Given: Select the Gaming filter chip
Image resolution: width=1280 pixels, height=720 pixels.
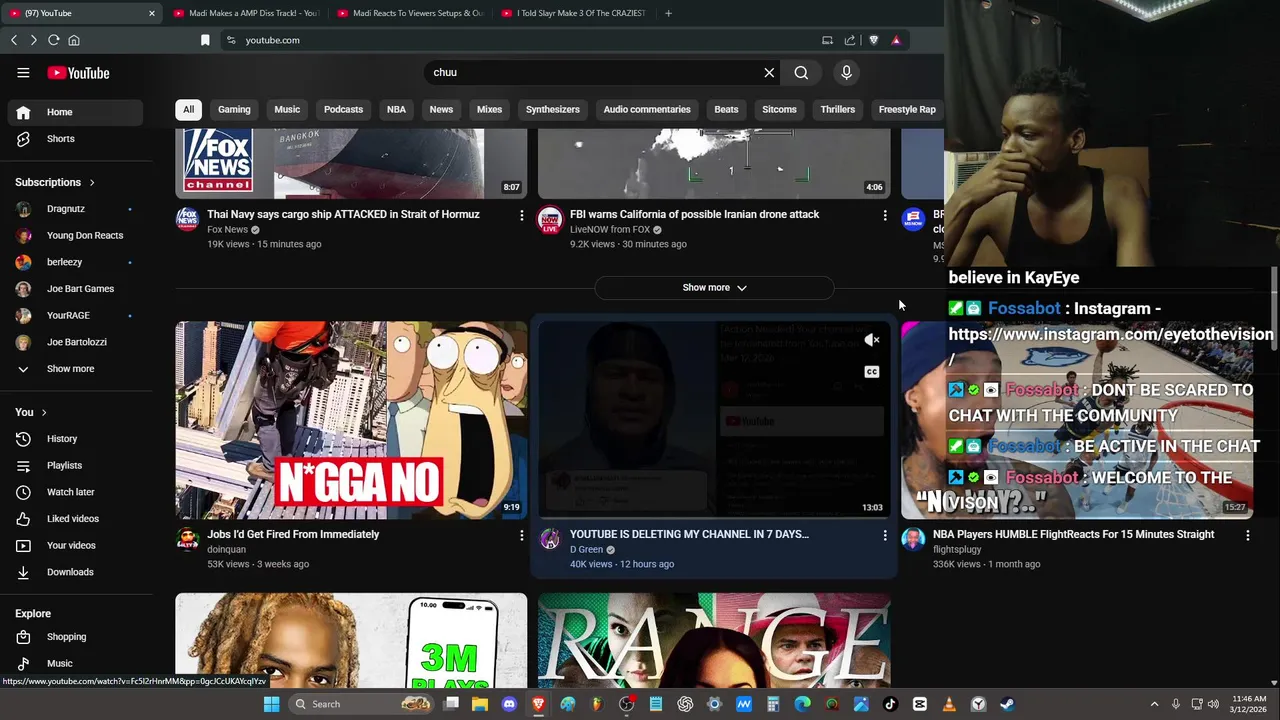Looking at the screenshot, I should click(234, 110).
